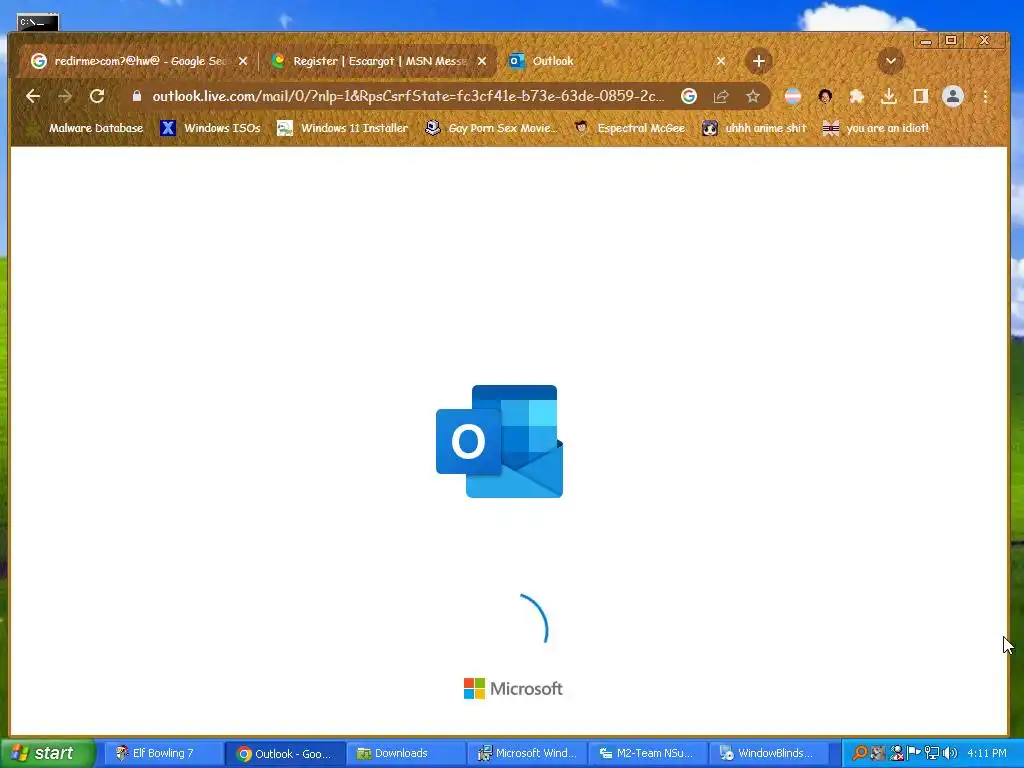
Task: Open the Downloads taskbar window
Action: pyautogui.click(x=405, y=754)
